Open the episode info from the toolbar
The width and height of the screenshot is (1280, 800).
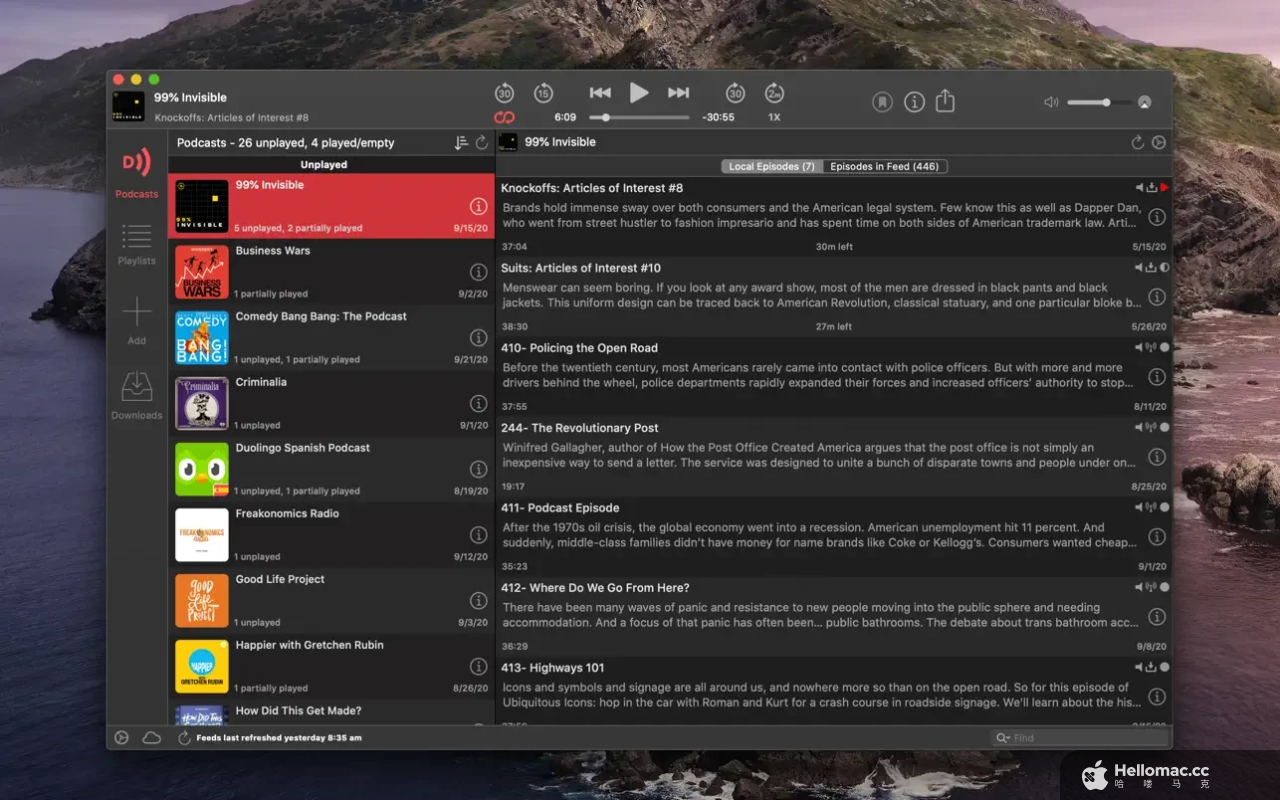[914, 102]
